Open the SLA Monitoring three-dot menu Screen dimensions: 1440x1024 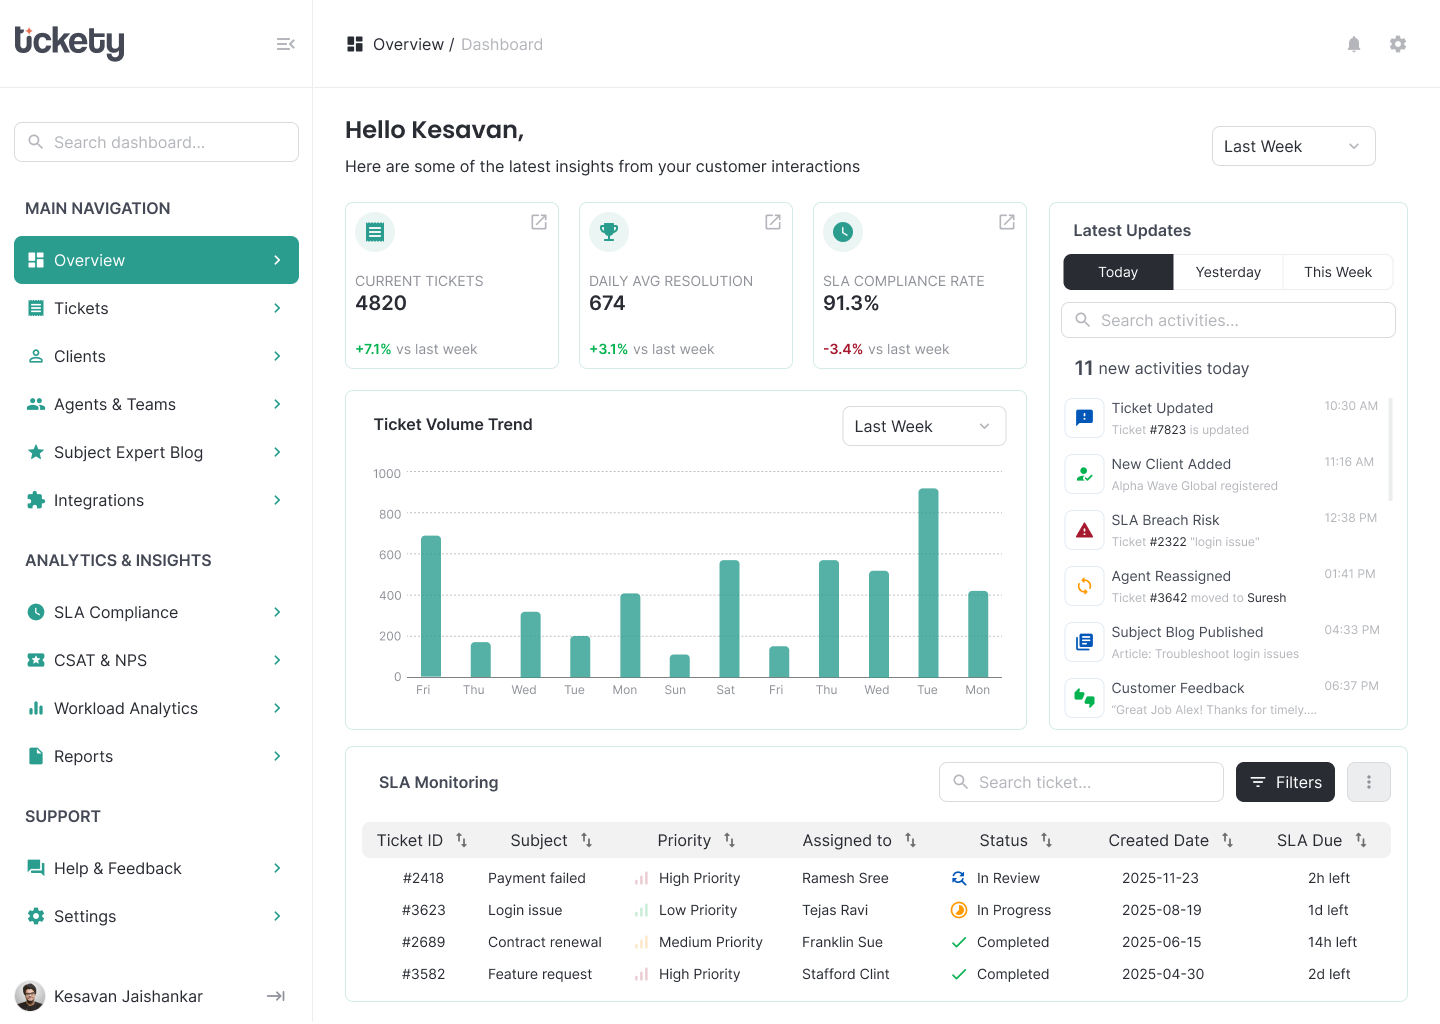coord(1368,782)
